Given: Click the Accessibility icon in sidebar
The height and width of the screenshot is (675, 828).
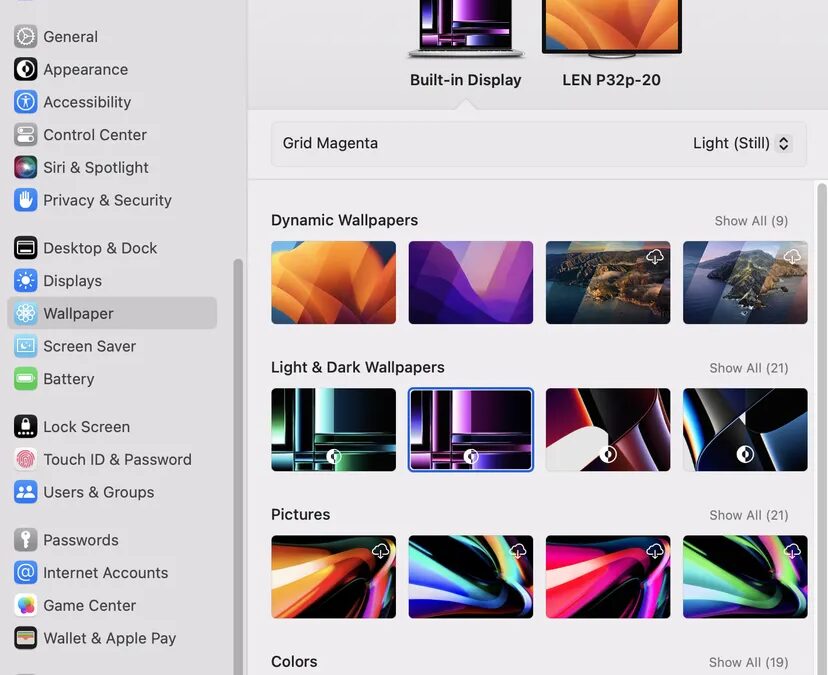Looking at the screenshot, I should (26, 102).
